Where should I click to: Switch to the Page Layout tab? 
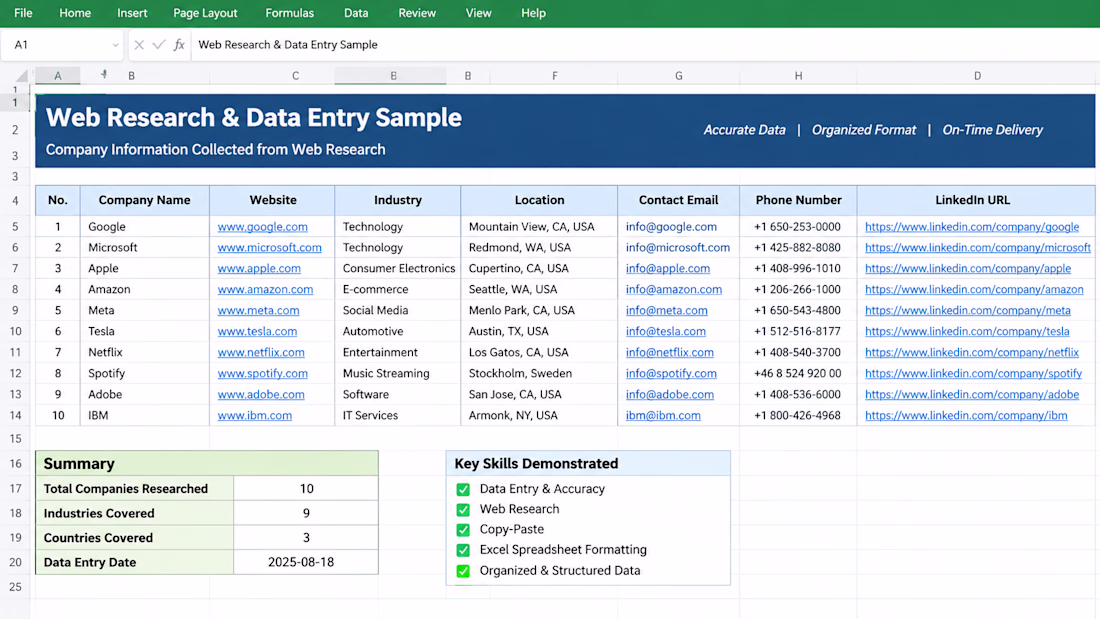[205, 13]
